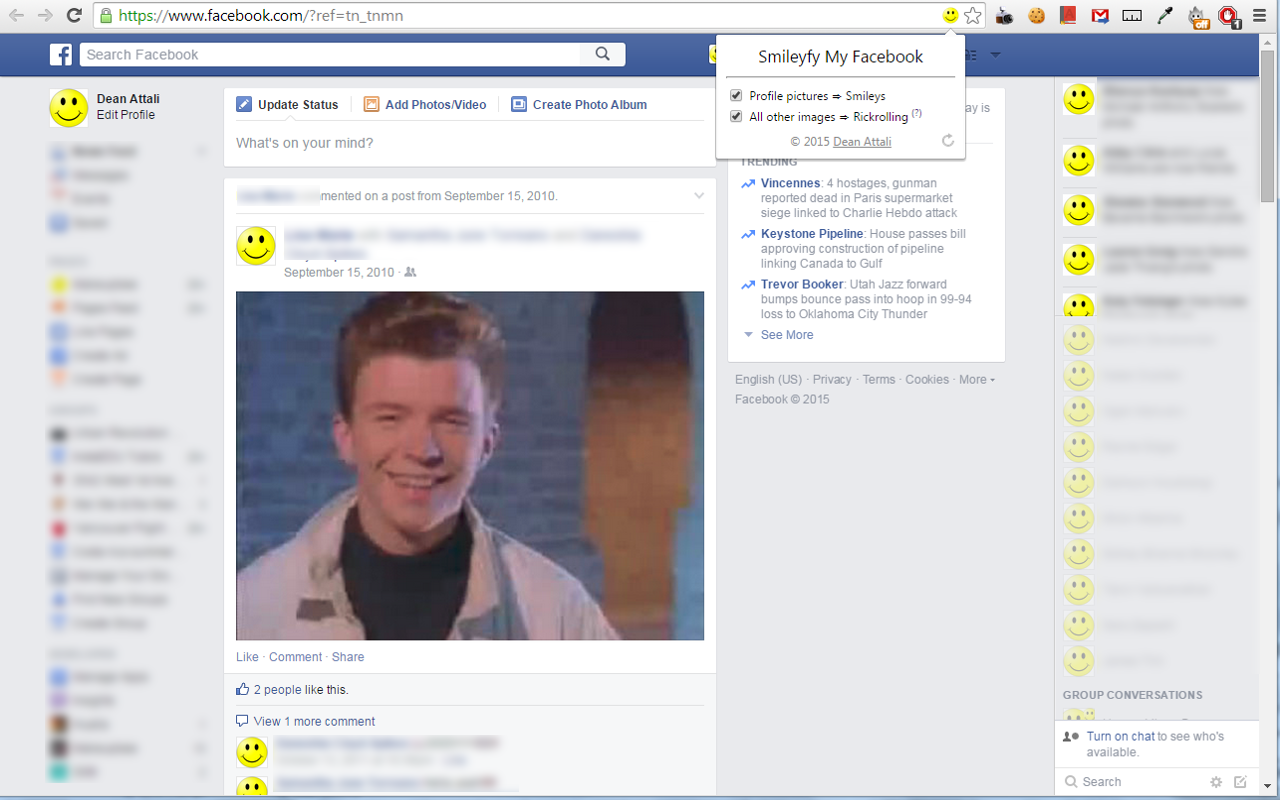The image size is (1280, 800).
Task: Open the Trevor Booker trending topic
Action: [x=802, y=284]
